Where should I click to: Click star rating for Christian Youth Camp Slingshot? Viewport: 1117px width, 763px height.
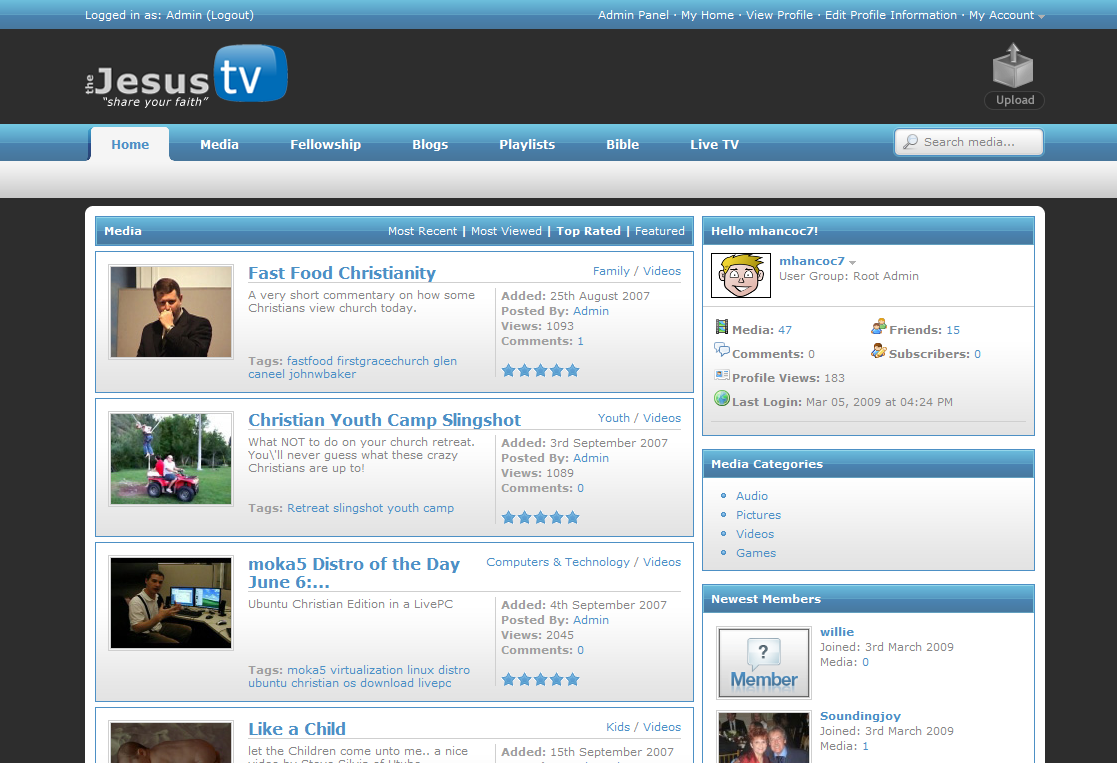(x=541, y=517)
